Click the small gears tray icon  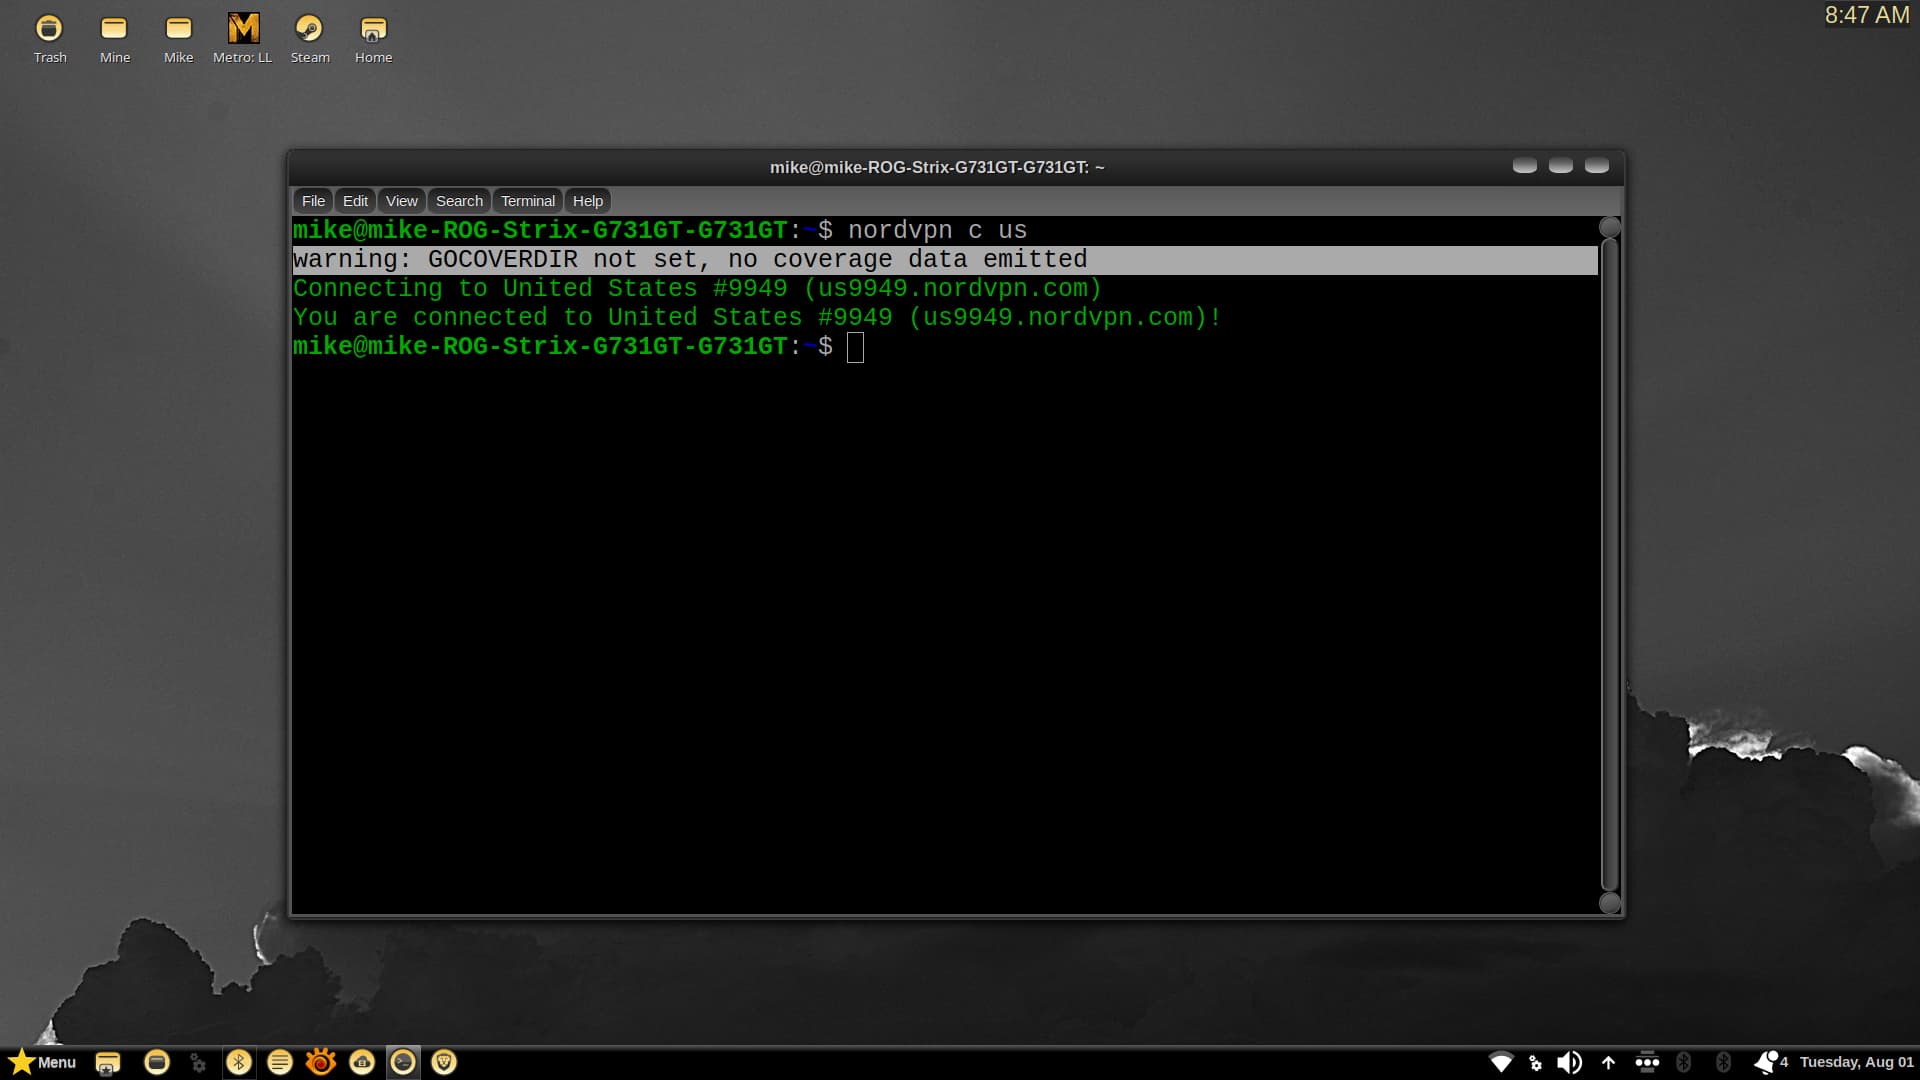(1536, 1063)
